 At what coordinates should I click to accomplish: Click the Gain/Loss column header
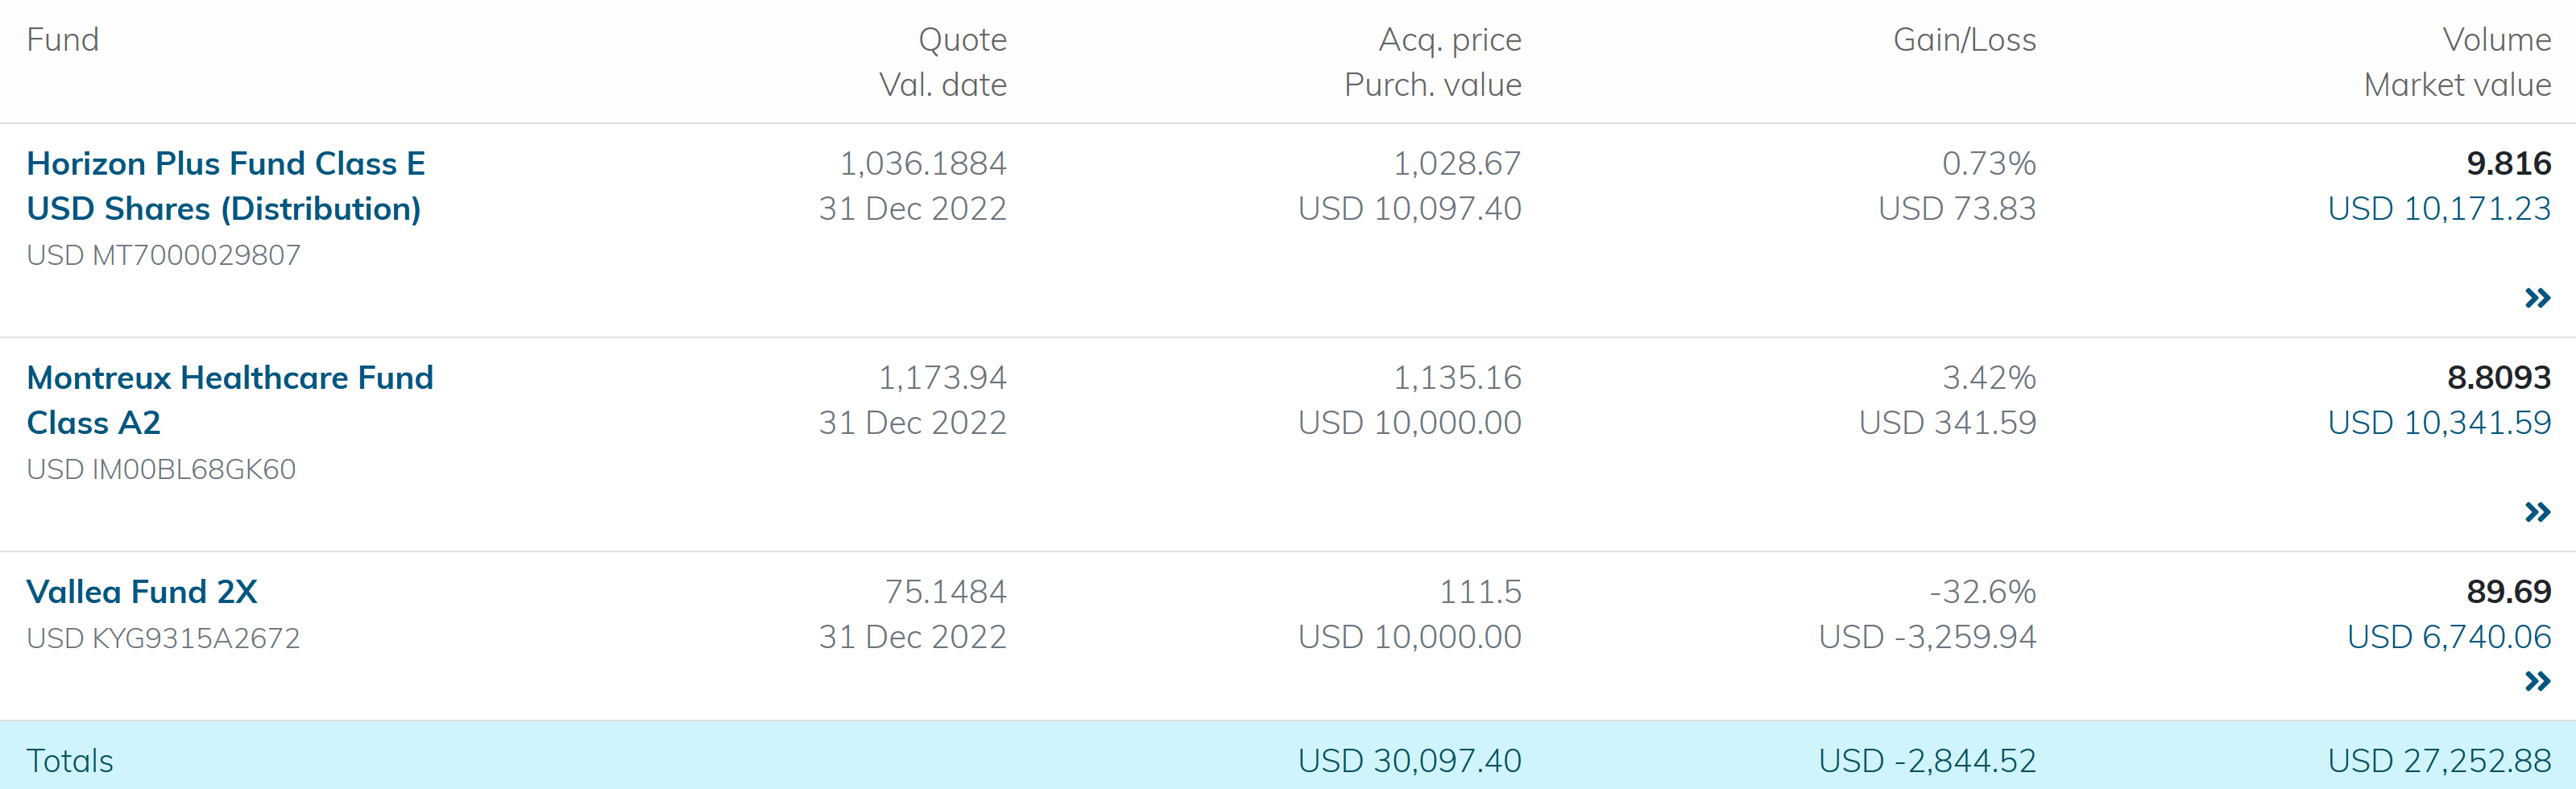pos(1964,40)
